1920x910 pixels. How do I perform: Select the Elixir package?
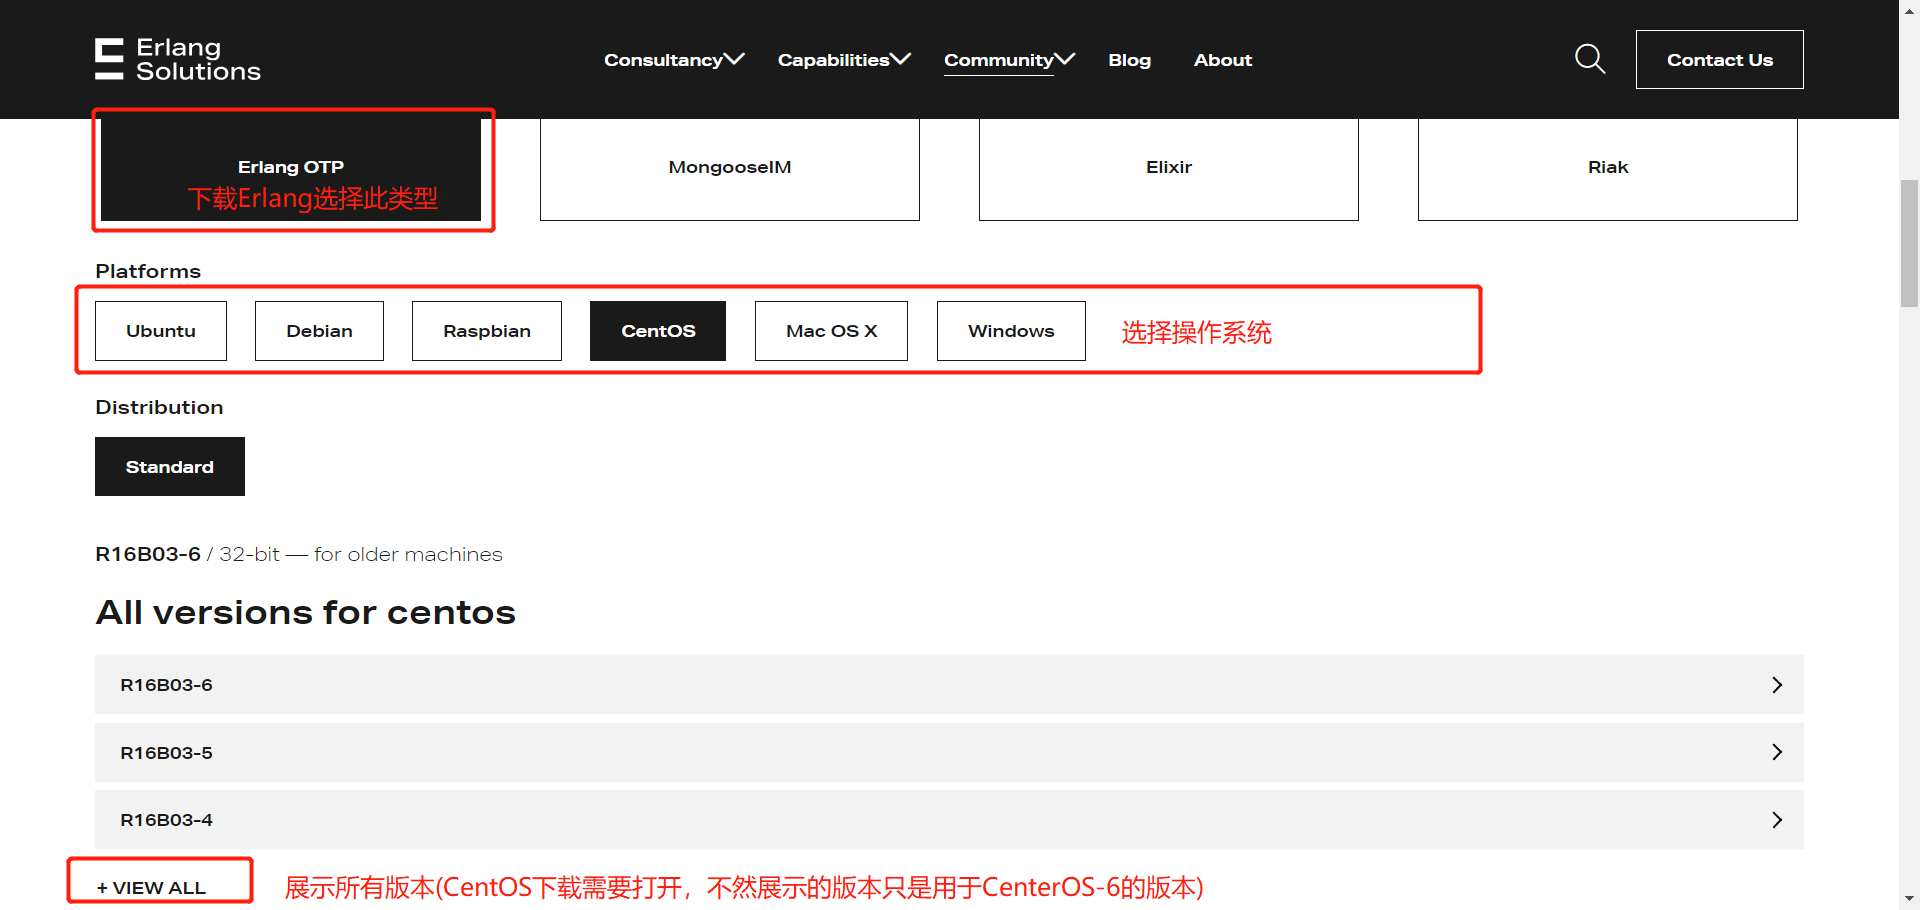coord(1168,167)
